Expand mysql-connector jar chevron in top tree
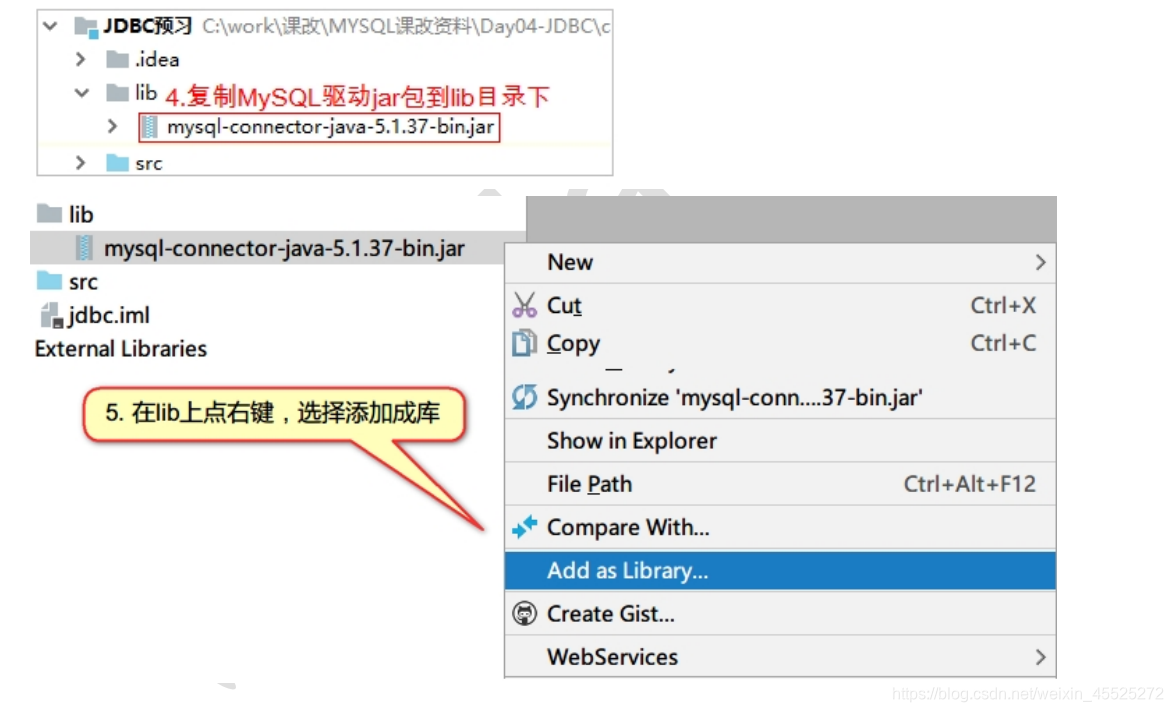 pos(112,126)
